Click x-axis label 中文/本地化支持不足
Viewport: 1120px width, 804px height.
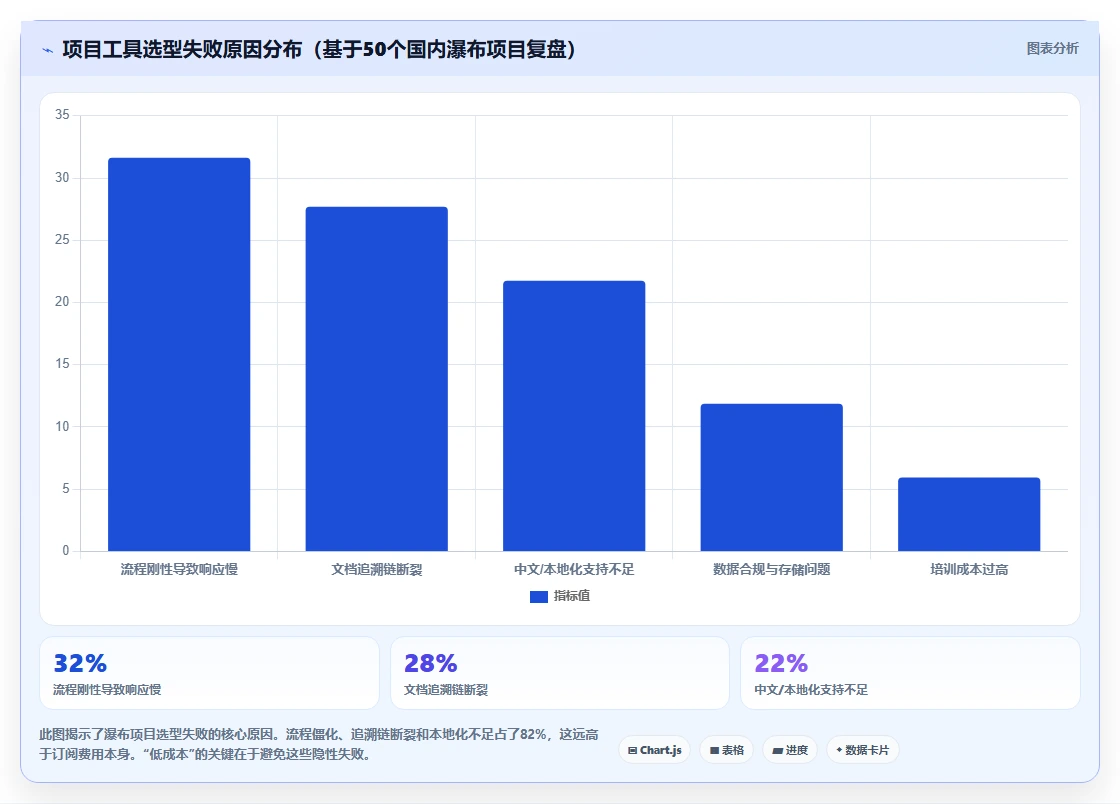574,569
